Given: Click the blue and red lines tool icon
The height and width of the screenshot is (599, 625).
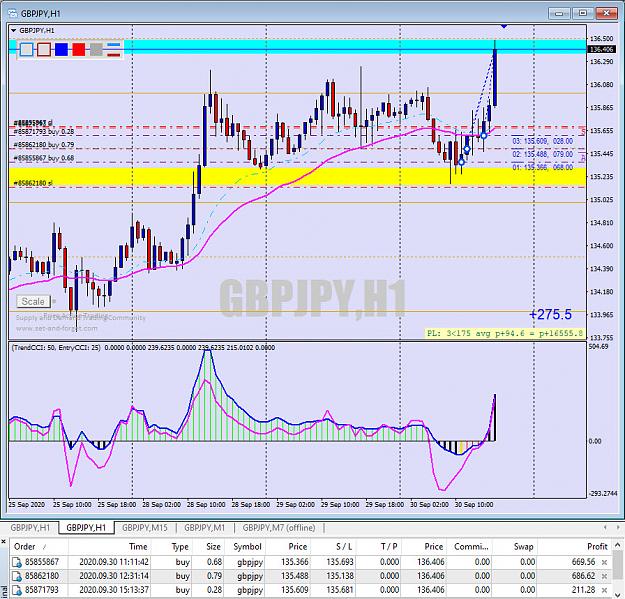Looking at the screenshot, I should [x=114, y=50].
